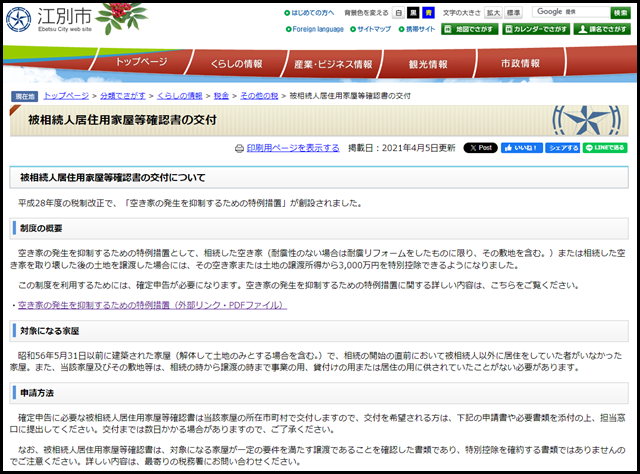
Task: Click the printer icon beside print link
Action: point(239,149)
